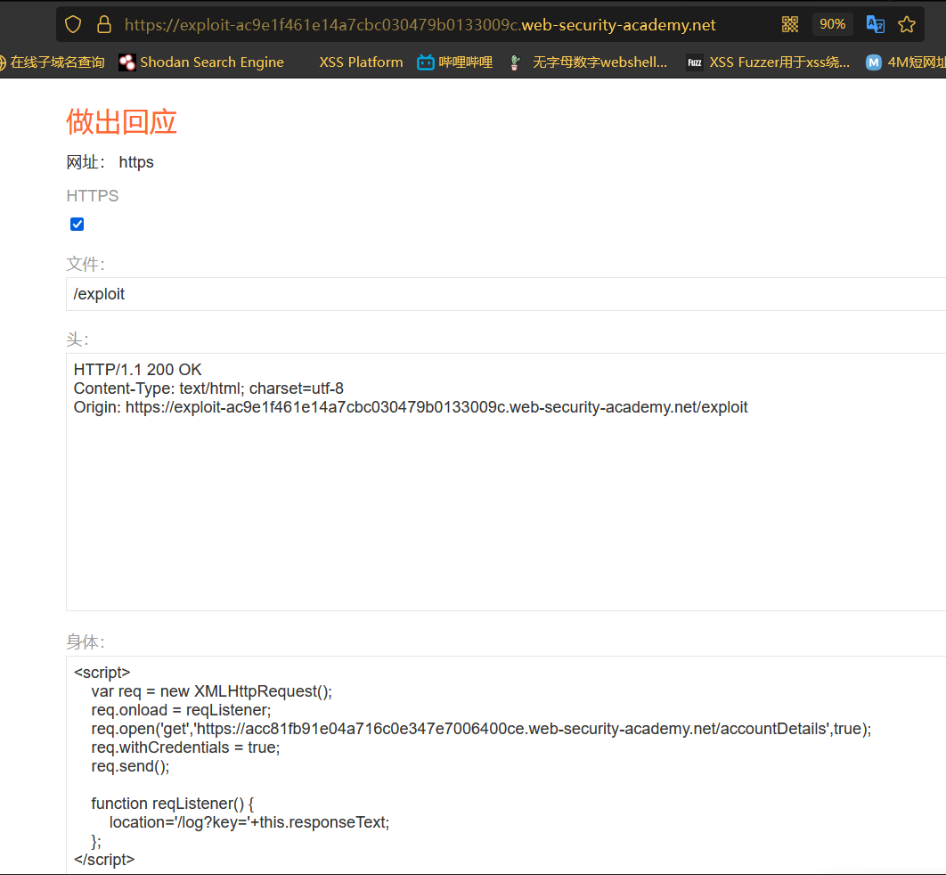Click the shield tracking protection icon
Image resolution: width=946 pixels, height=875 pixels.
point(73,25)
